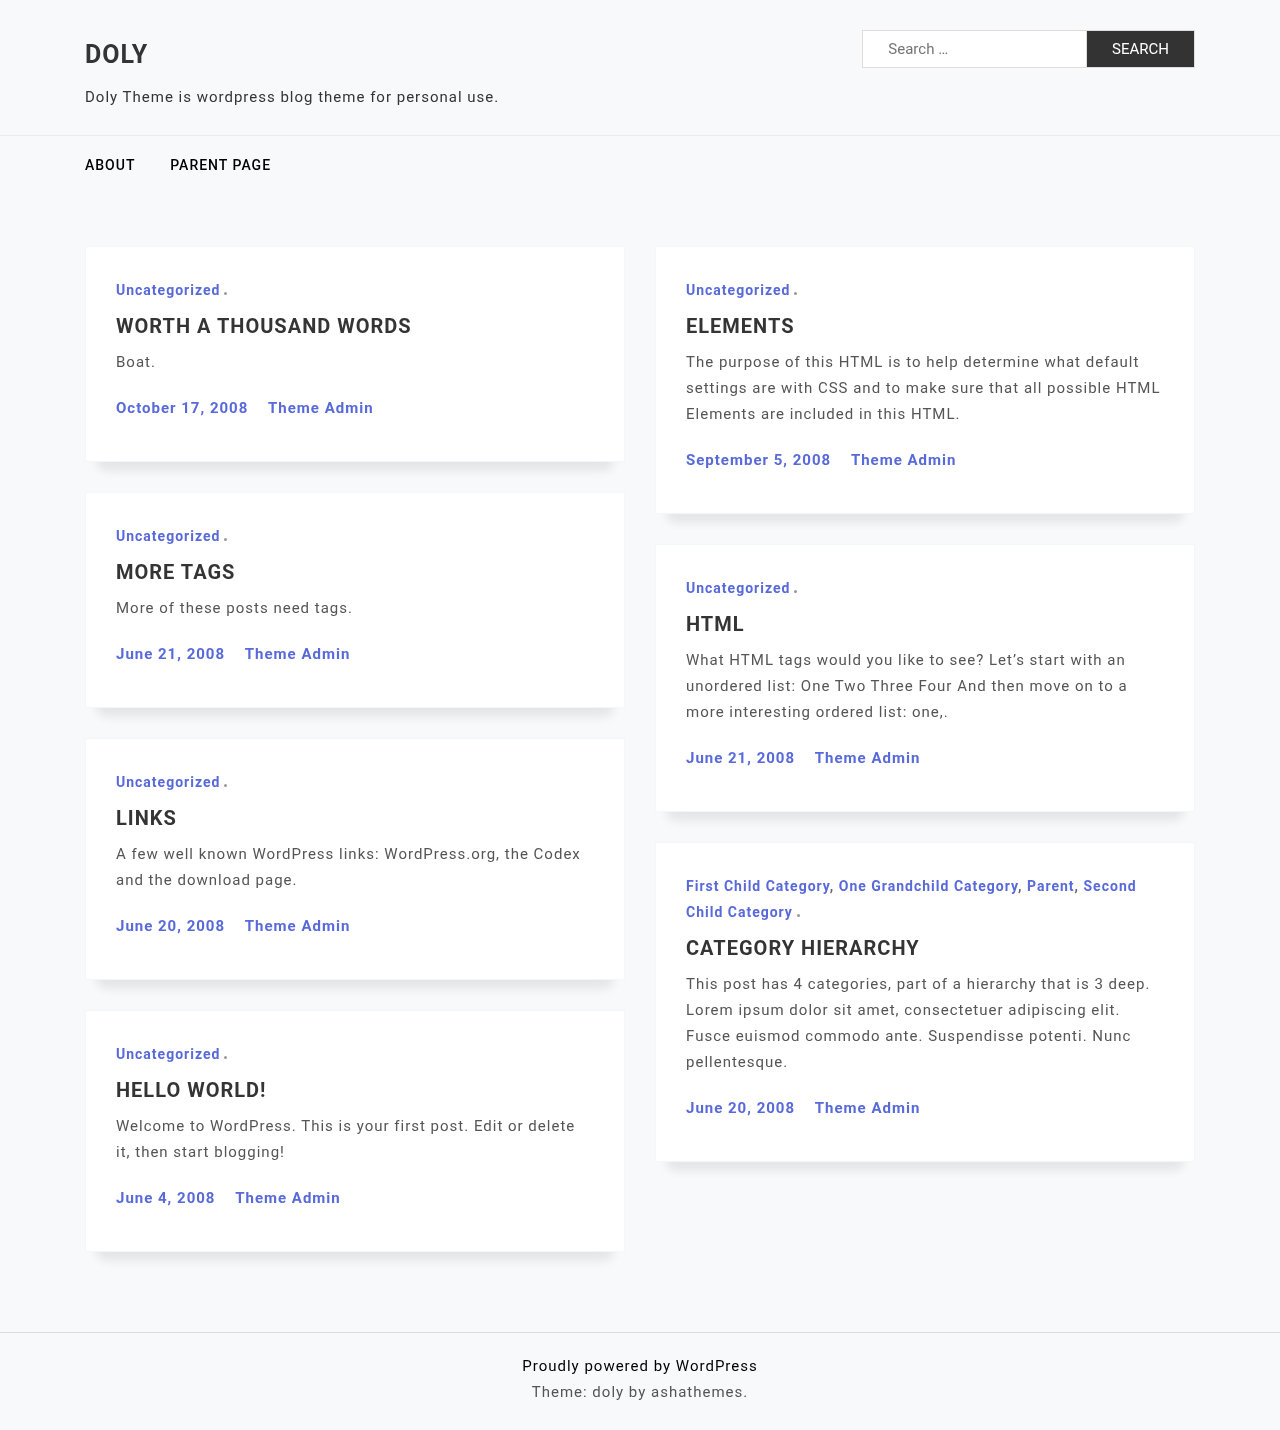Click Uncategorized above the Elements post

point(738,290)
